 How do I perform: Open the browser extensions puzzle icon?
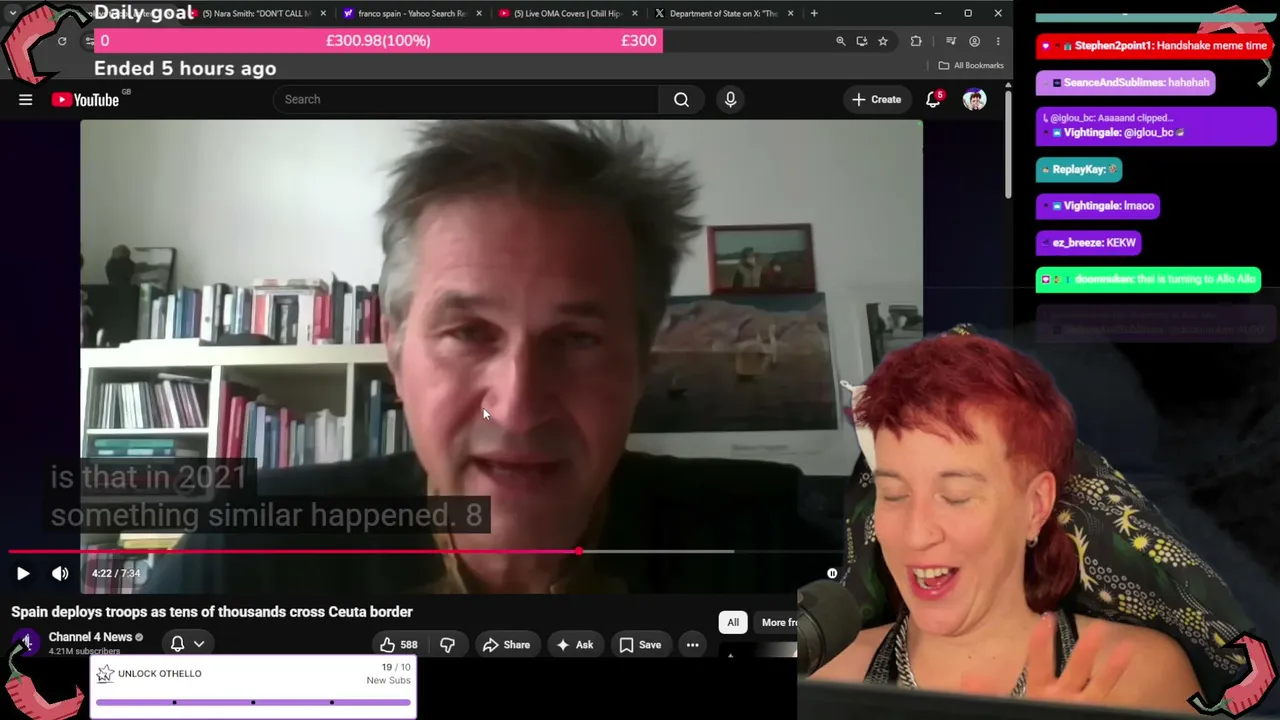tap(916, 41)
